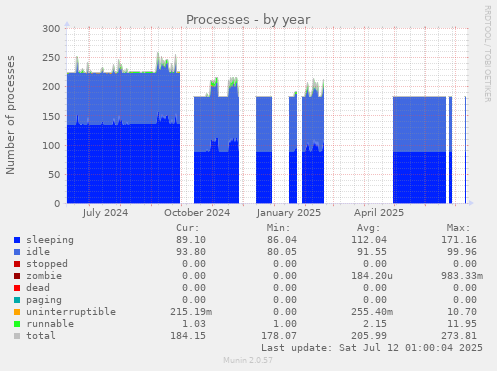Click sleeping's maximum value 171.16
The image size is (497, 371).
coord(459,240)
